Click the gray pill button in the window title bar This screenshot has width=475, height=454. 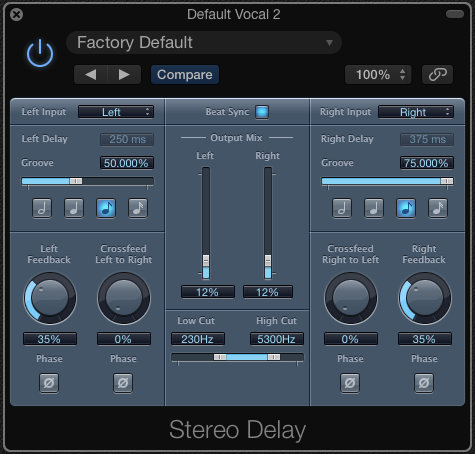[x=455, y=14]
